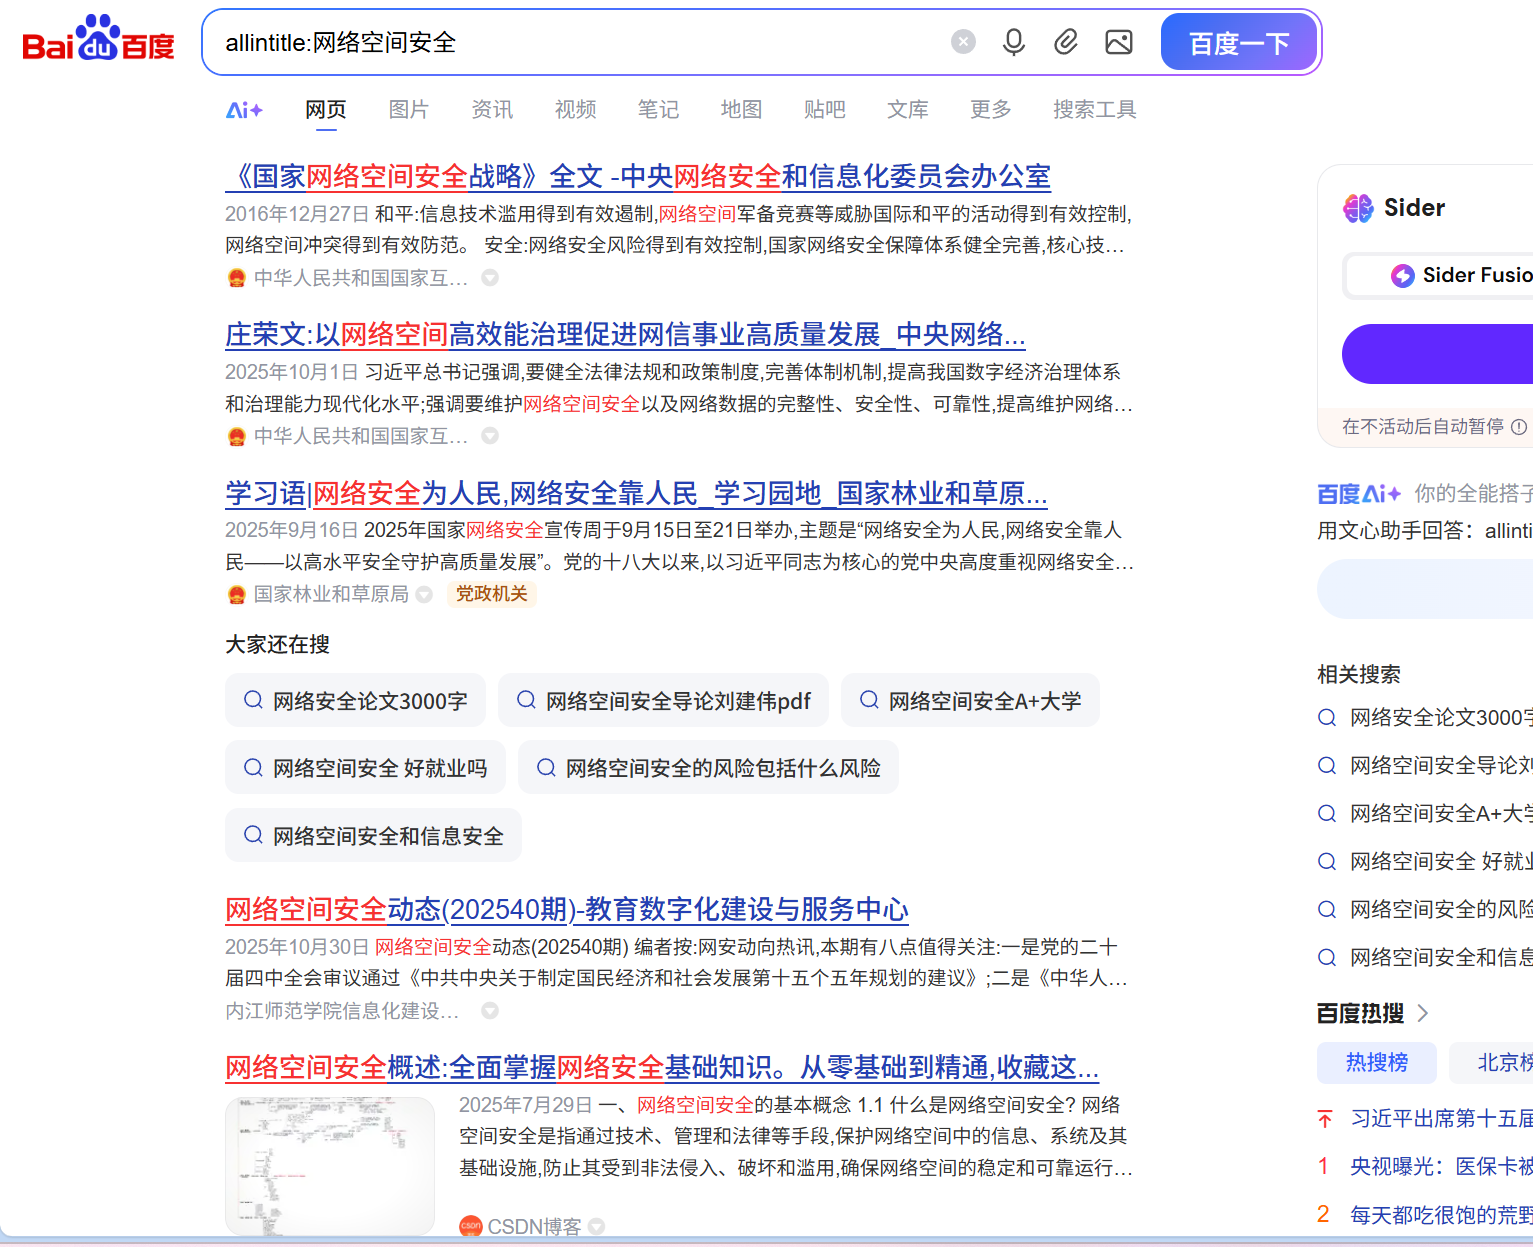The image size is (1533, 1247).
Task: Expand the 更多 menu
Action: click(990, 110)
